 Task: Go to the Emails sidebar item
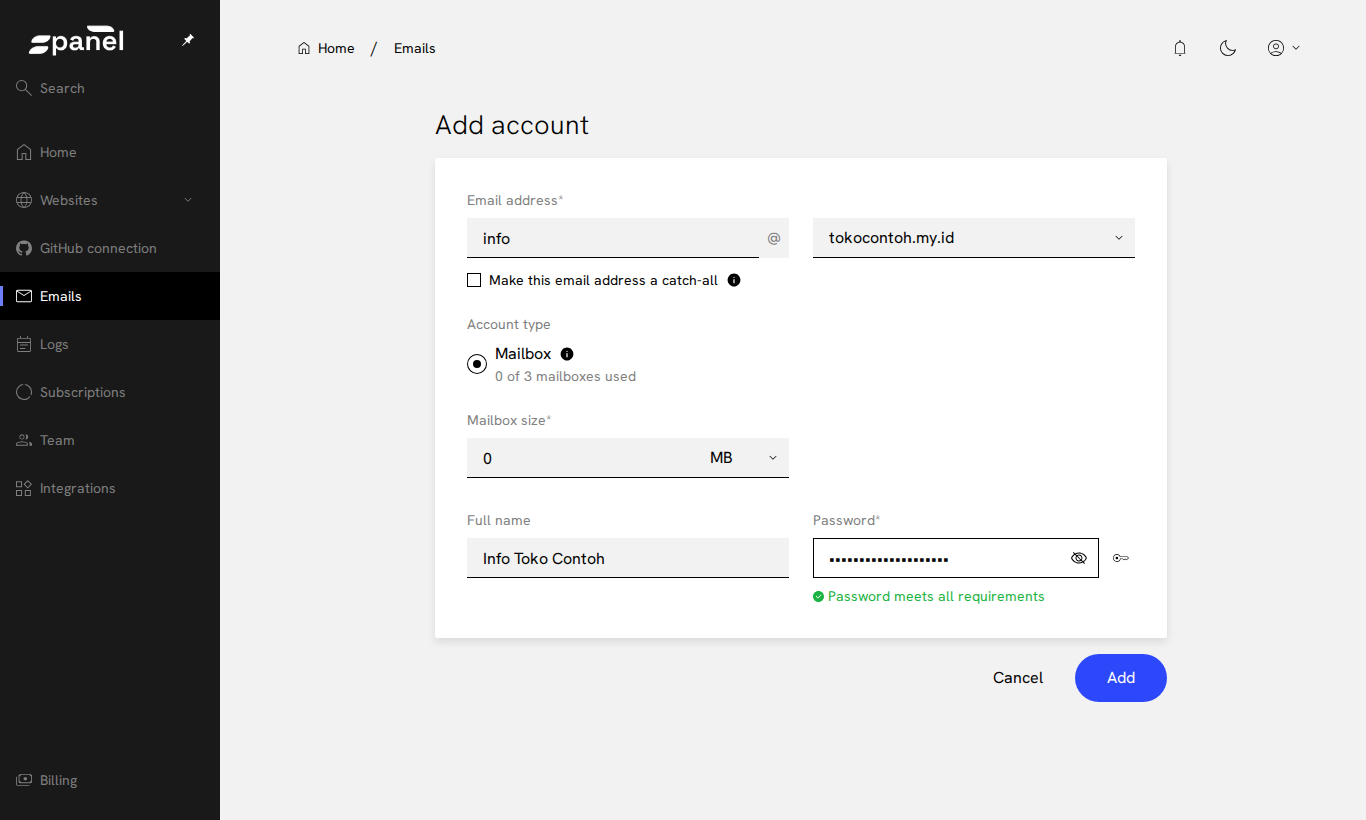click(x=110, y=296)
